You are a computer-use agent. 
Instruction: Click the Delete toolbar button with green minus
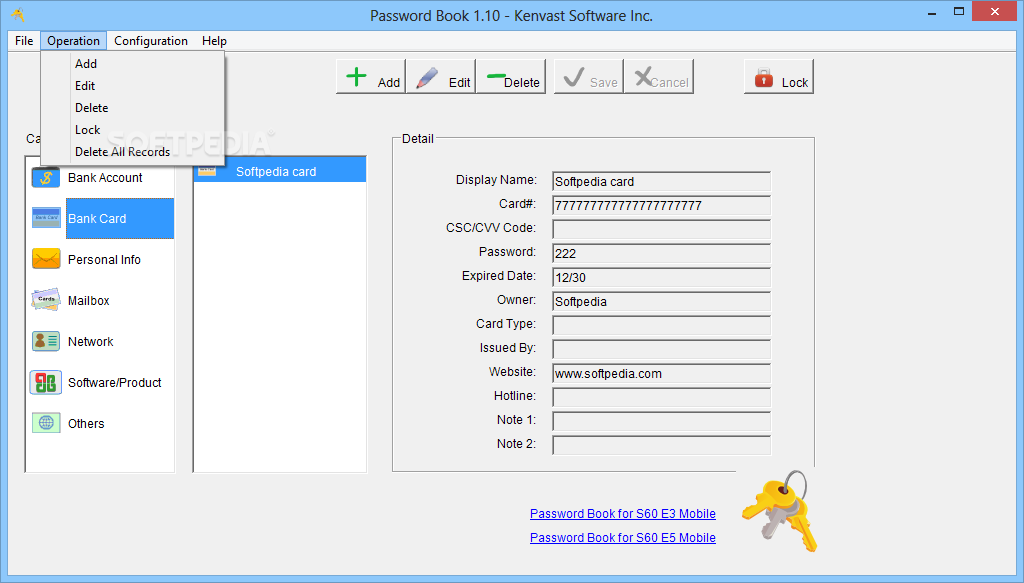click(x=511, y=77)
